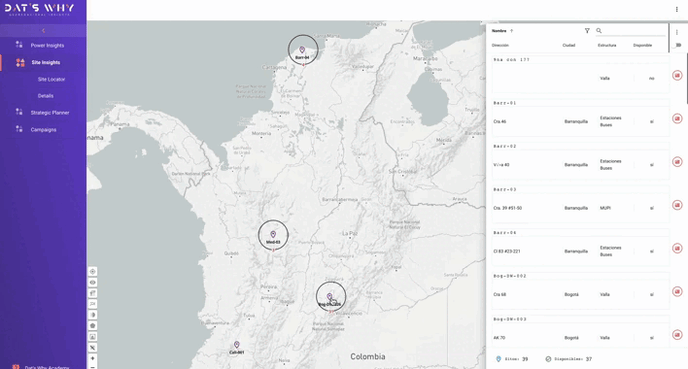Go to Campaigns section
The image size is (688, 369).
tap(43, 130)
